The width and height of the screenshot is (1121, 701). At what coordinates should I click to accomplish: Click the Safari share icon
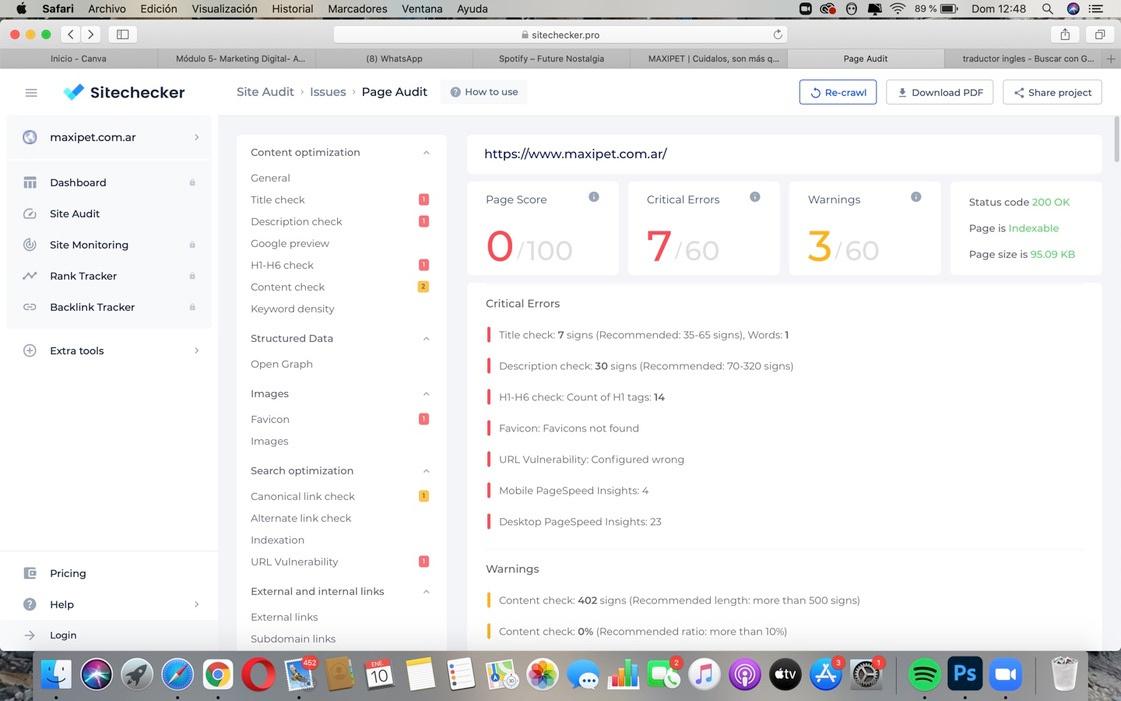(1065, 34)
